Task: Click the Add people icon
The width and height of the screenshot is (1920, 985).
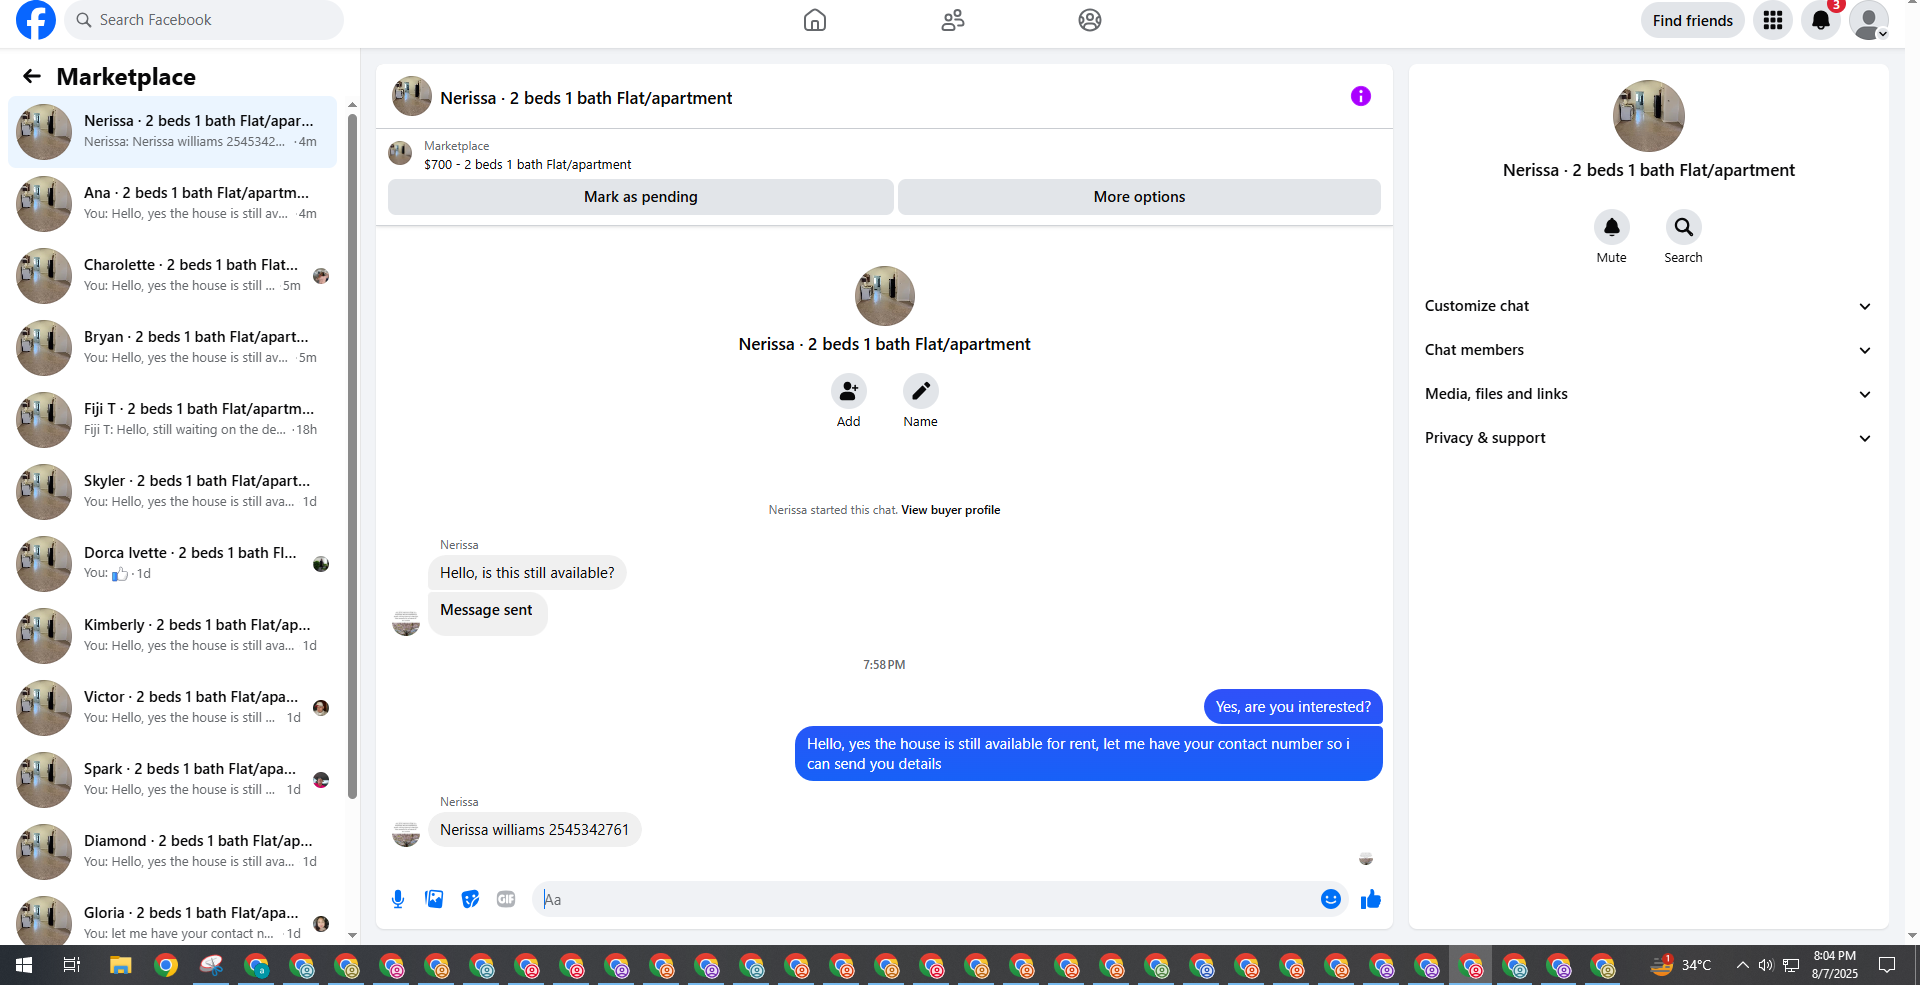Action: (x=849, y=391)
